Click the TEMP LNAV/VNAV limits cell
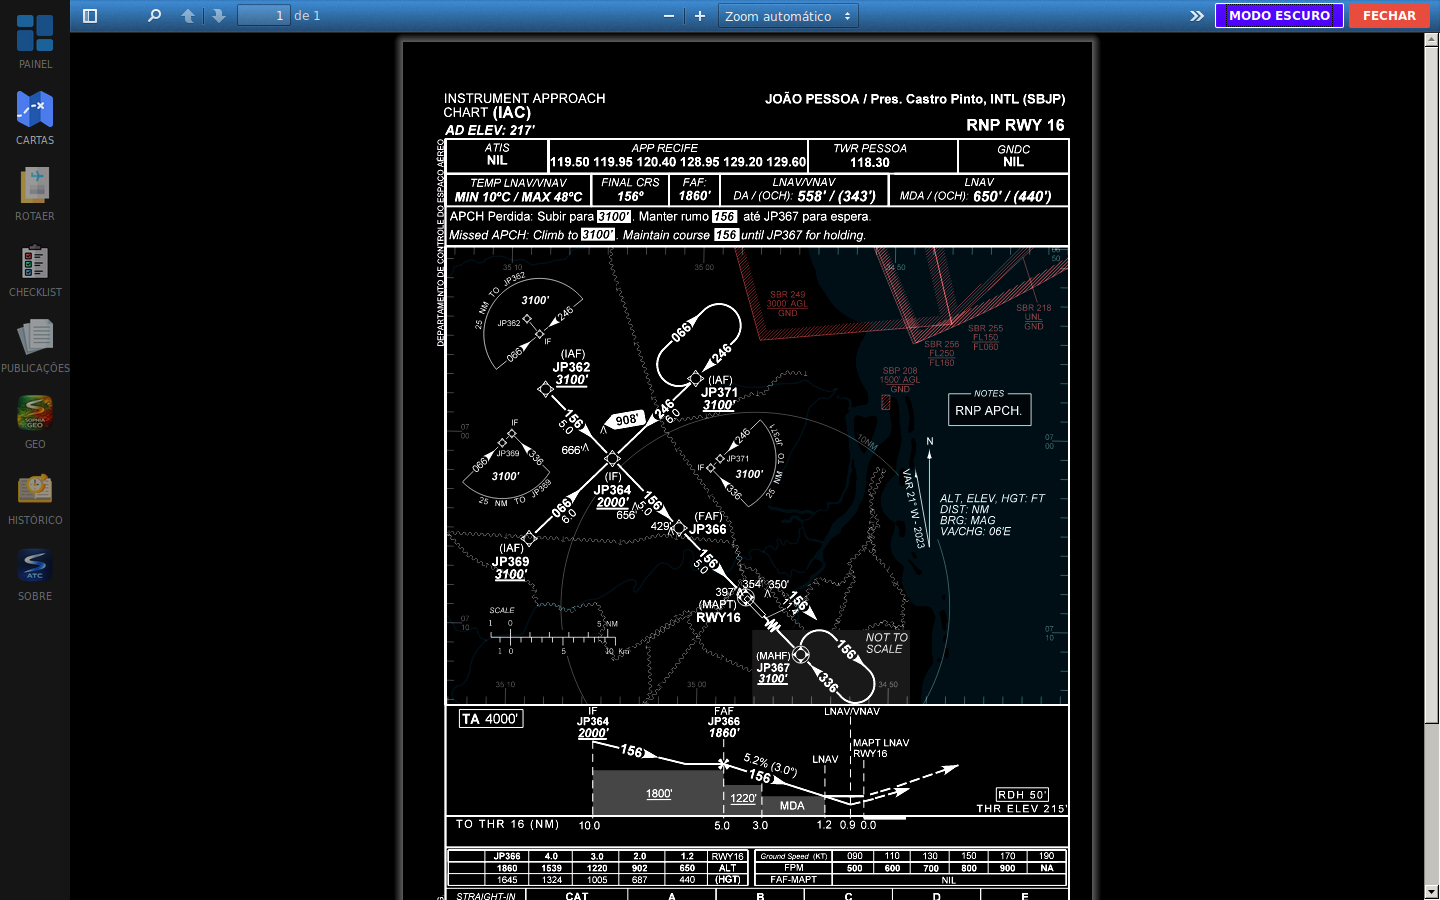Image resolution: width=1440 pixels, height=900 pixels. click(x=518, y=190)
